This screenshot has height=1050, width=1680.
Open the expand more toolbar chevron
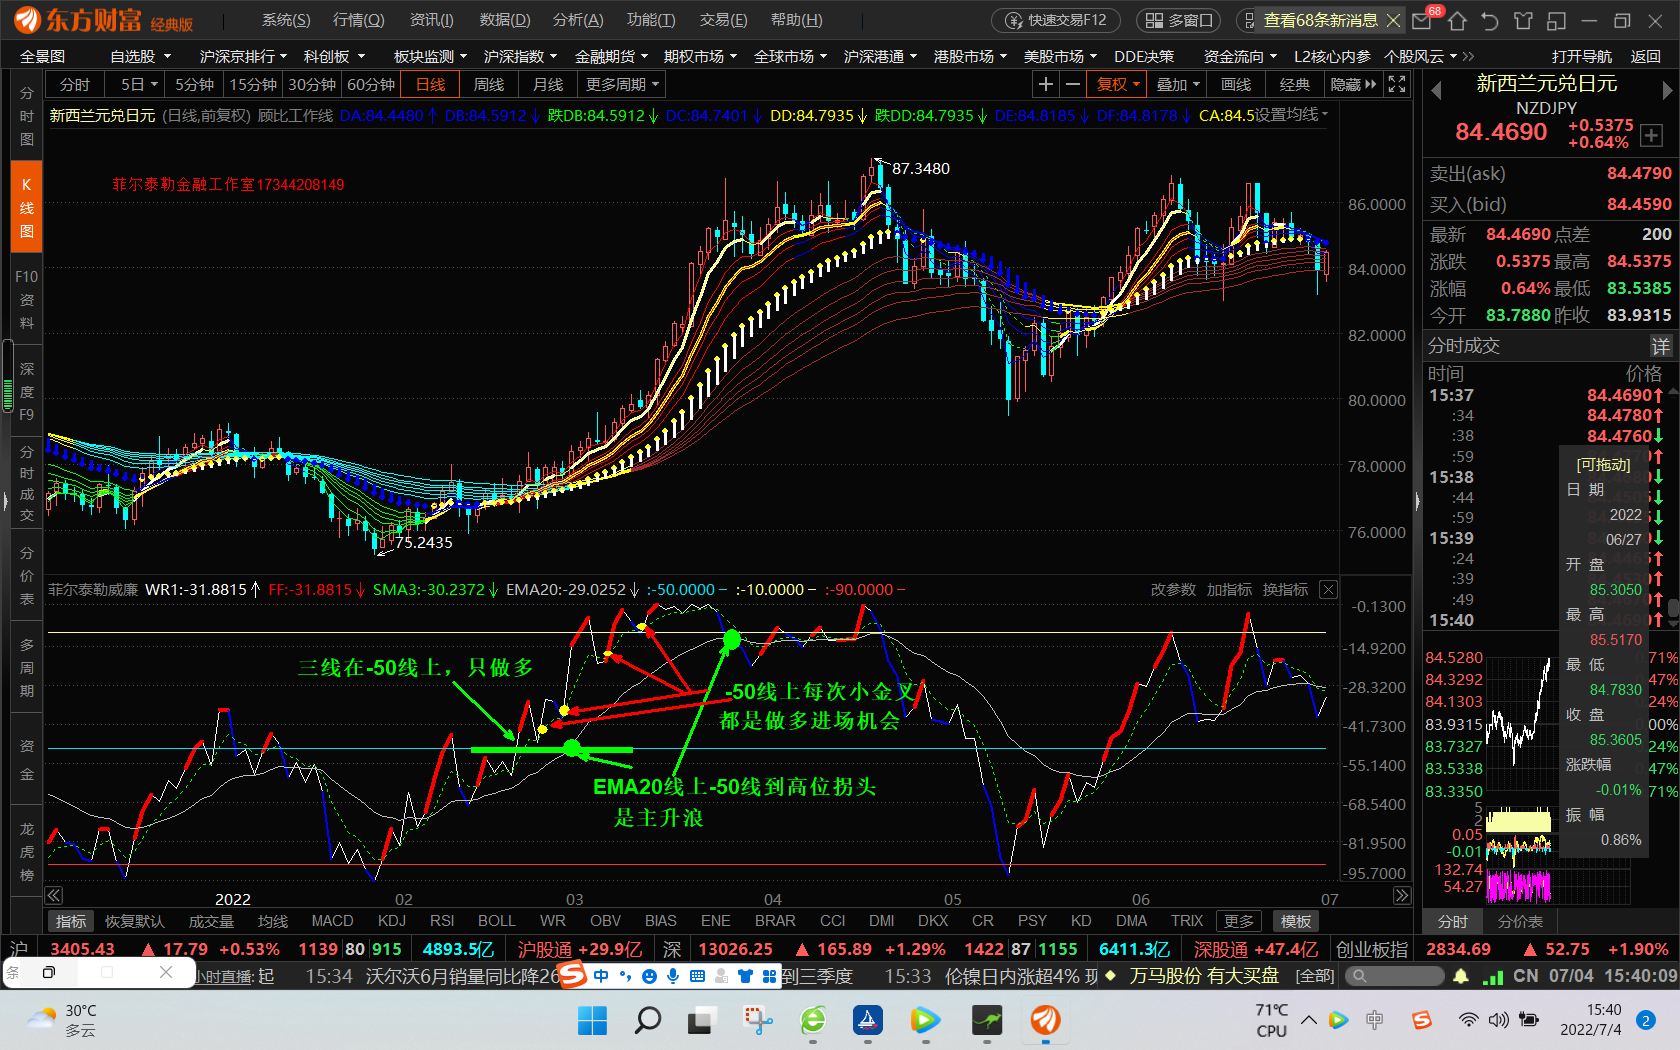coord(1467,57)
